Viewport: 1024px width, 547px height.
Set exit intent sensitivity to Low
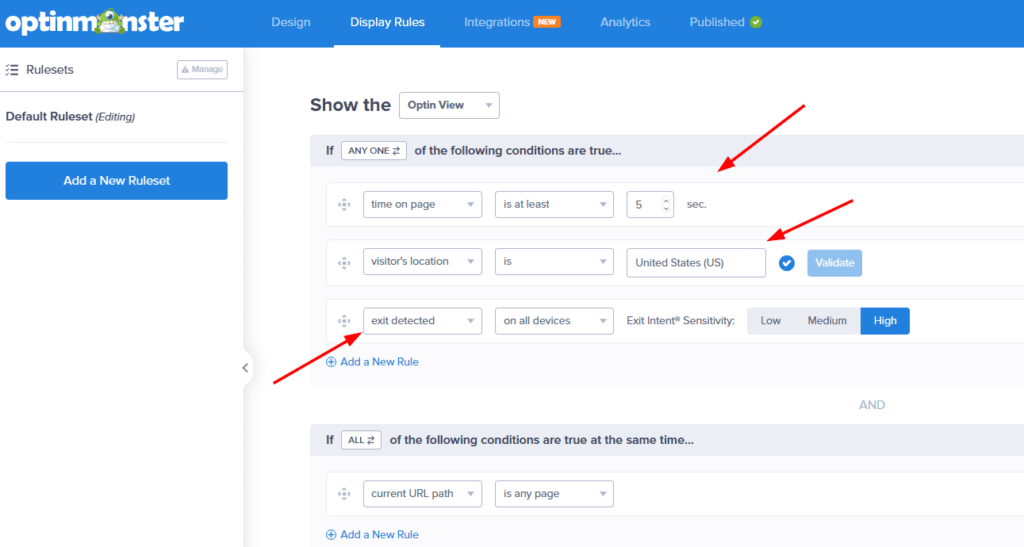(x=770, y=321)
